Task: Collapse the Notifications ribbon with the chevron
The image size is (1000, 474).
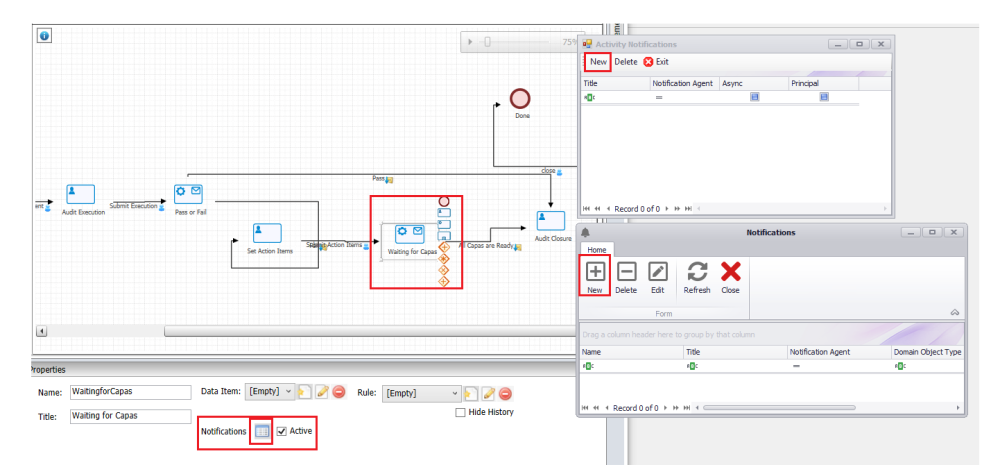Action: 955,312
